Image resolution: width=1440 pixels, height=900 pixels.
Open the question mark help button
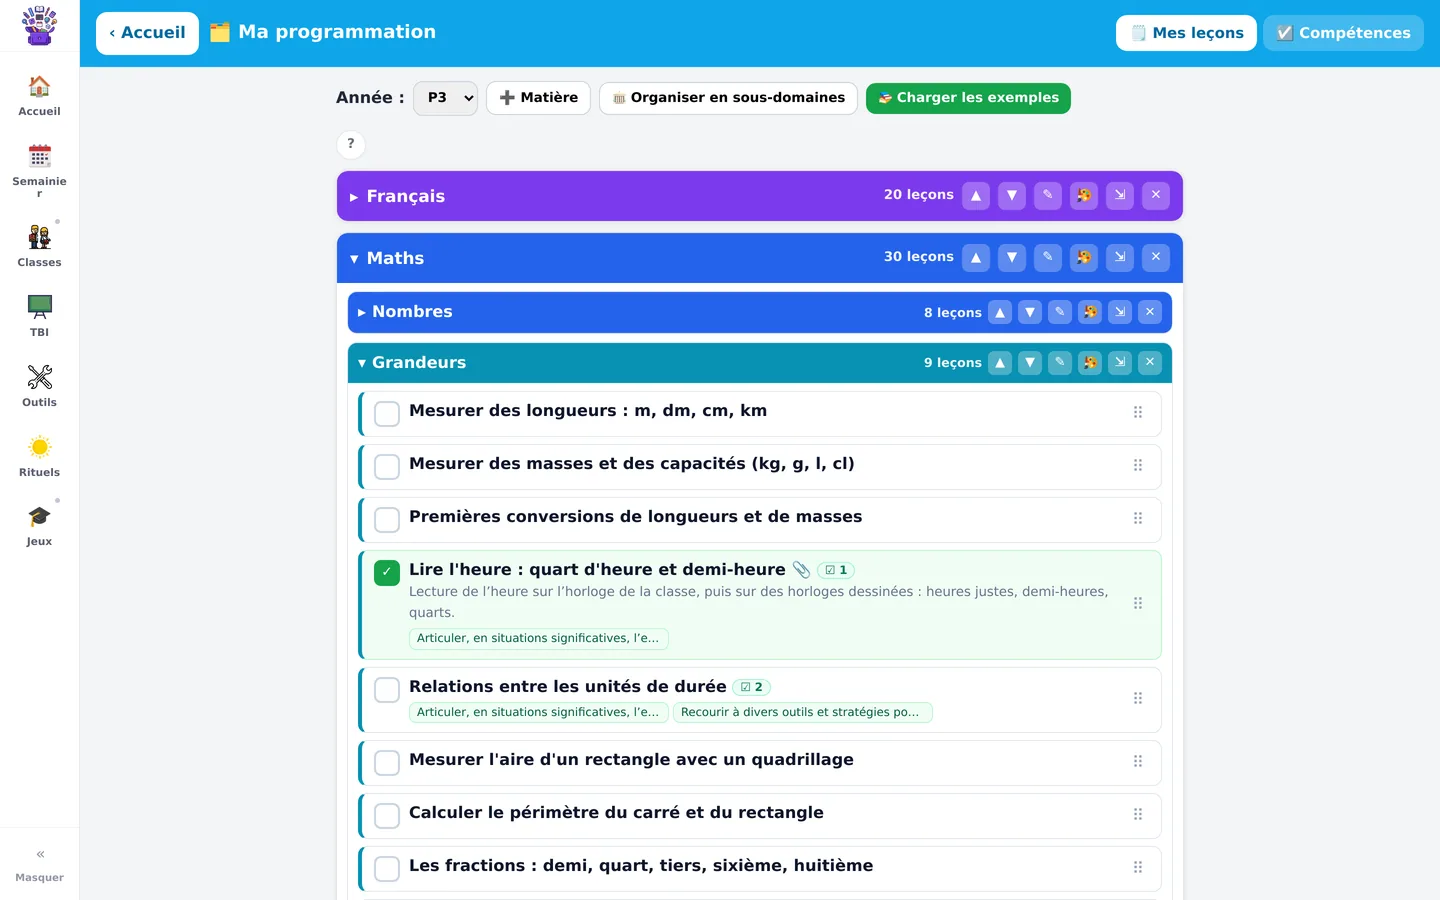pos(351,144)
